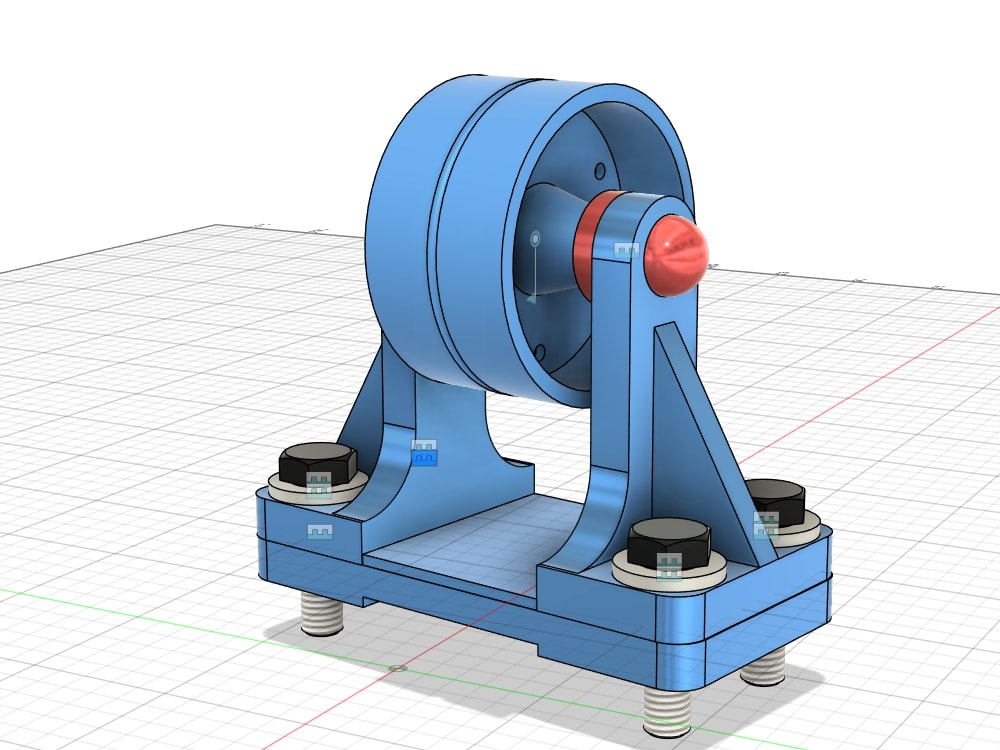
Task: Click the threaded bolt end under left corner
Action: tap(321, 613)
